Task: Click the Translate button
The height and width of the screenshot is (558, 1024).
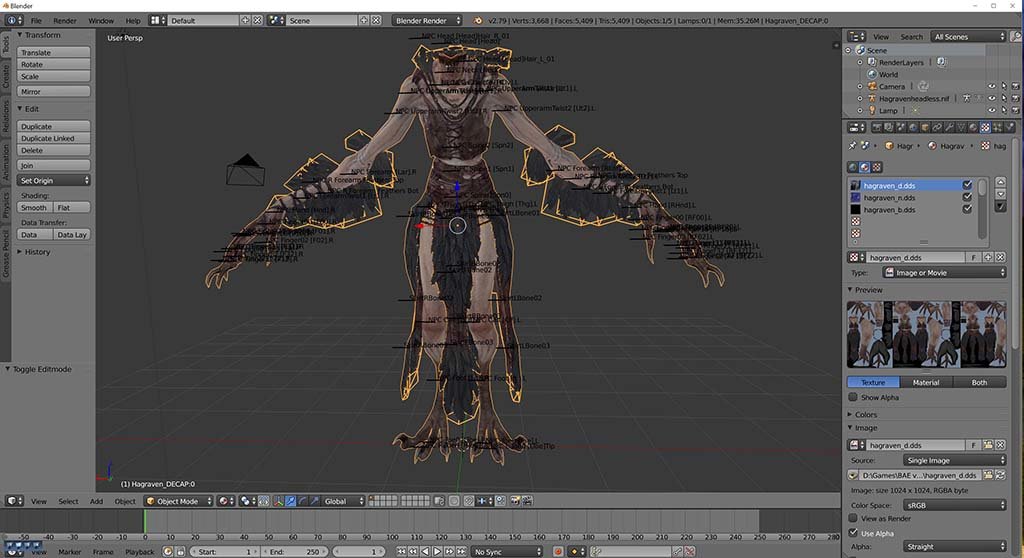Action: [x=54, y=52]
